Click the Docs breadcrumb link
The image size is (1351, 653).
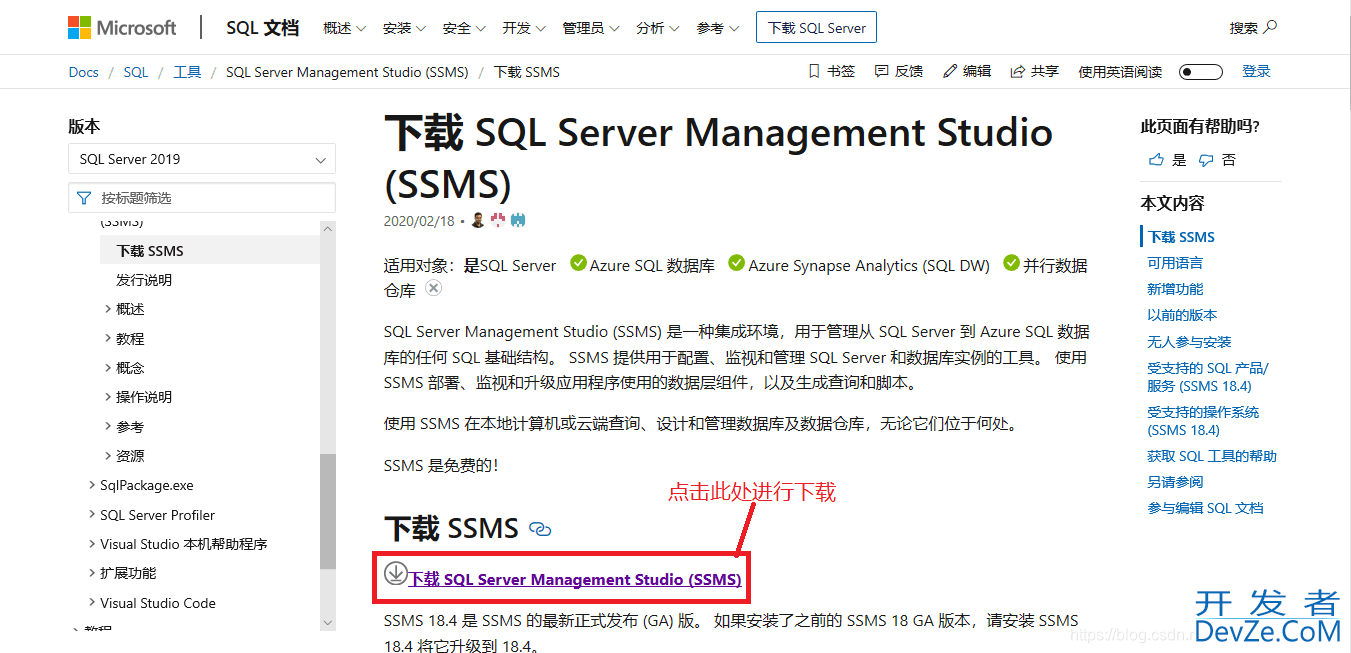84,72
